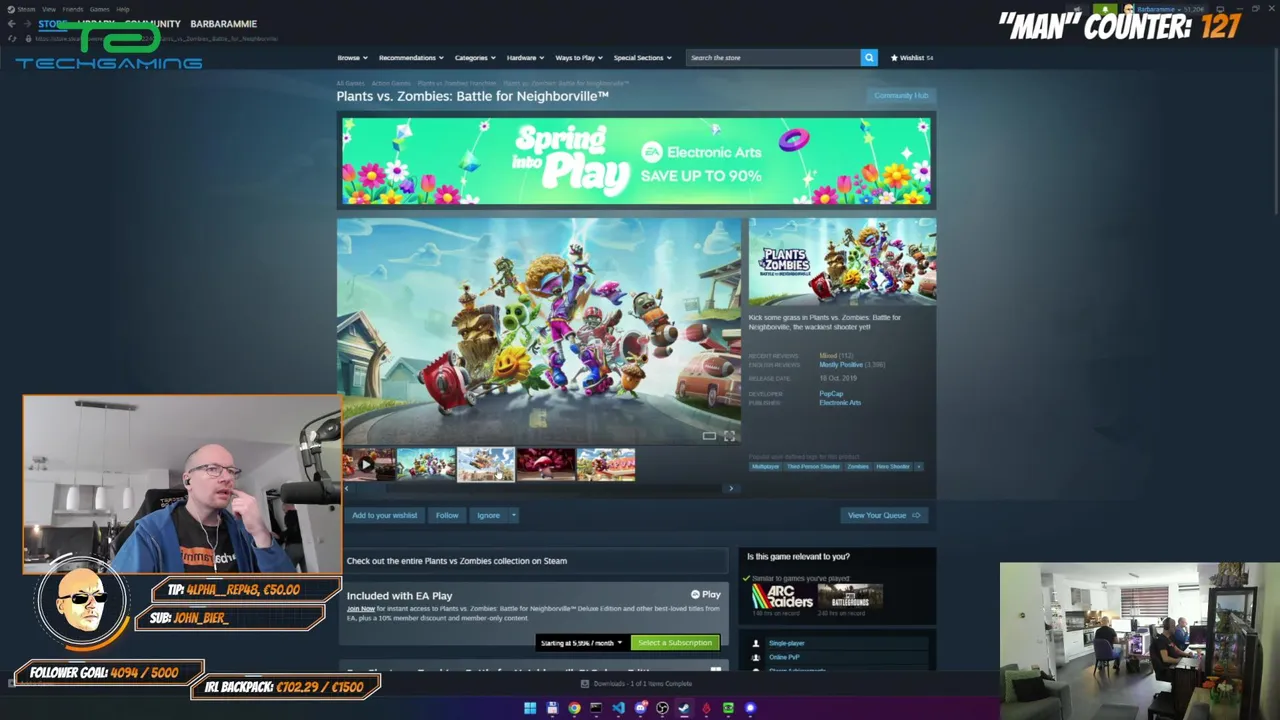Click the Third-Person Shooter tag

pos(813,467)
